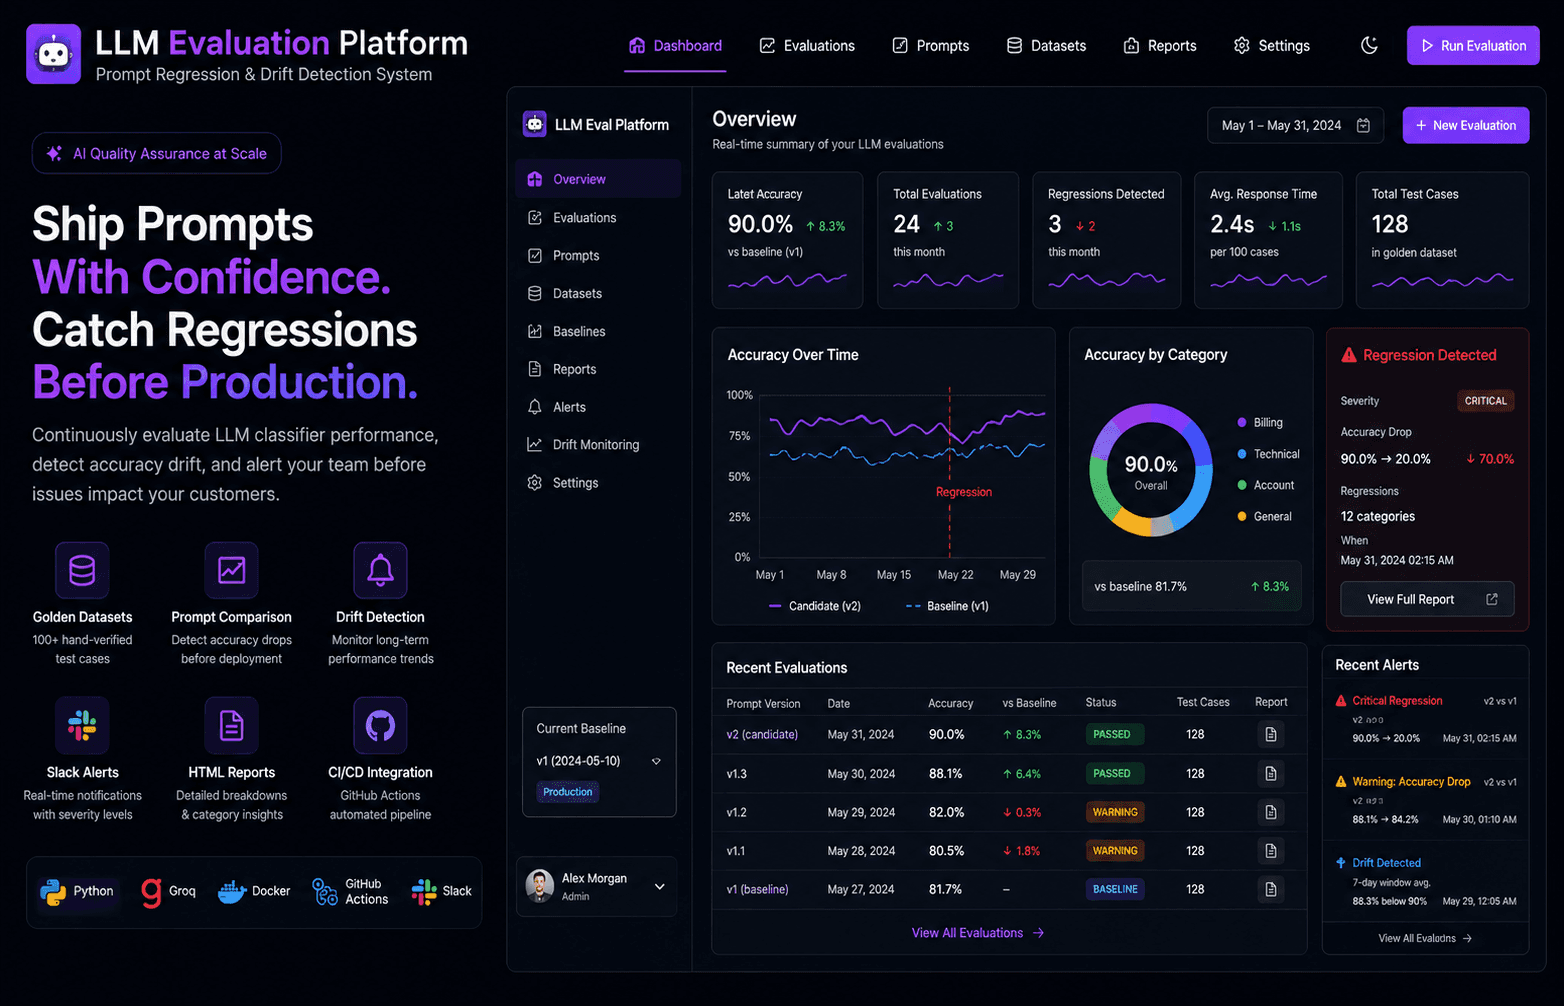The height and width of the screenshot is (1006, 1564).
Task: Expand the Alex Morgan user menu chevron
Action: [x=660, y=887]
